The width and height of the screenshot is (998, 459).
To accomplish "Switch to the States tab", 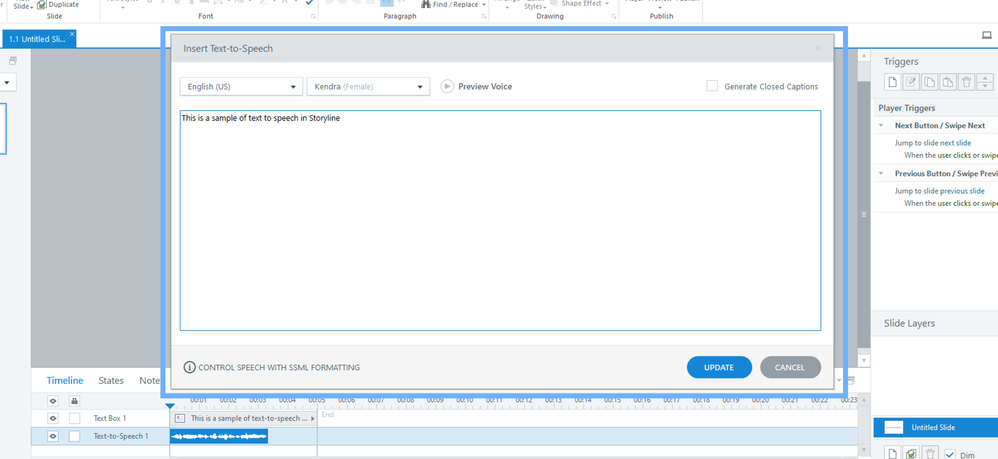I will coord(110,380).
